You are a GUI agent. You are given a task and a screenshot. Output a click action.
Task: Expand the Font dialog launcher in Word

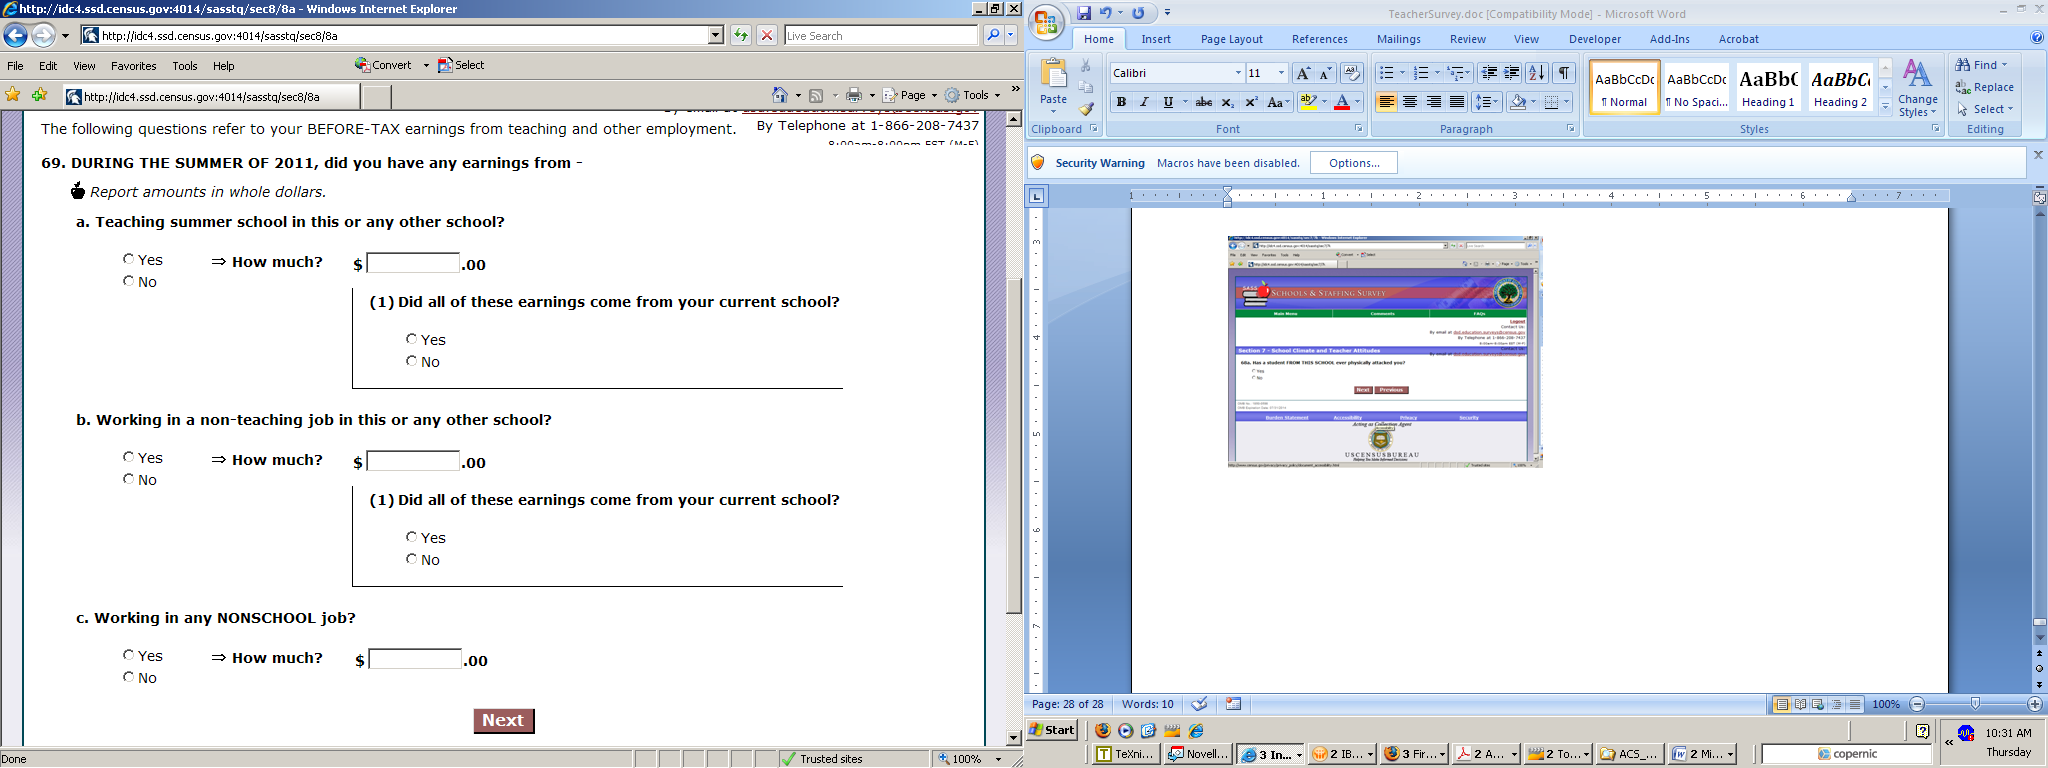[1358, 129]
